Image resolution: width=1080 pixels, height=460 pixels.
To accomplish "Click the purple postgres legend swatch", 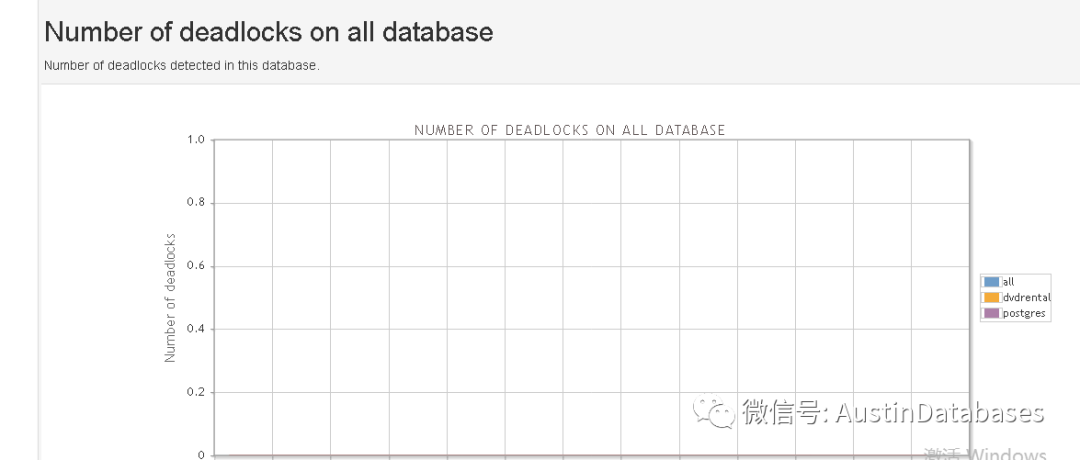I will (991, 313).
